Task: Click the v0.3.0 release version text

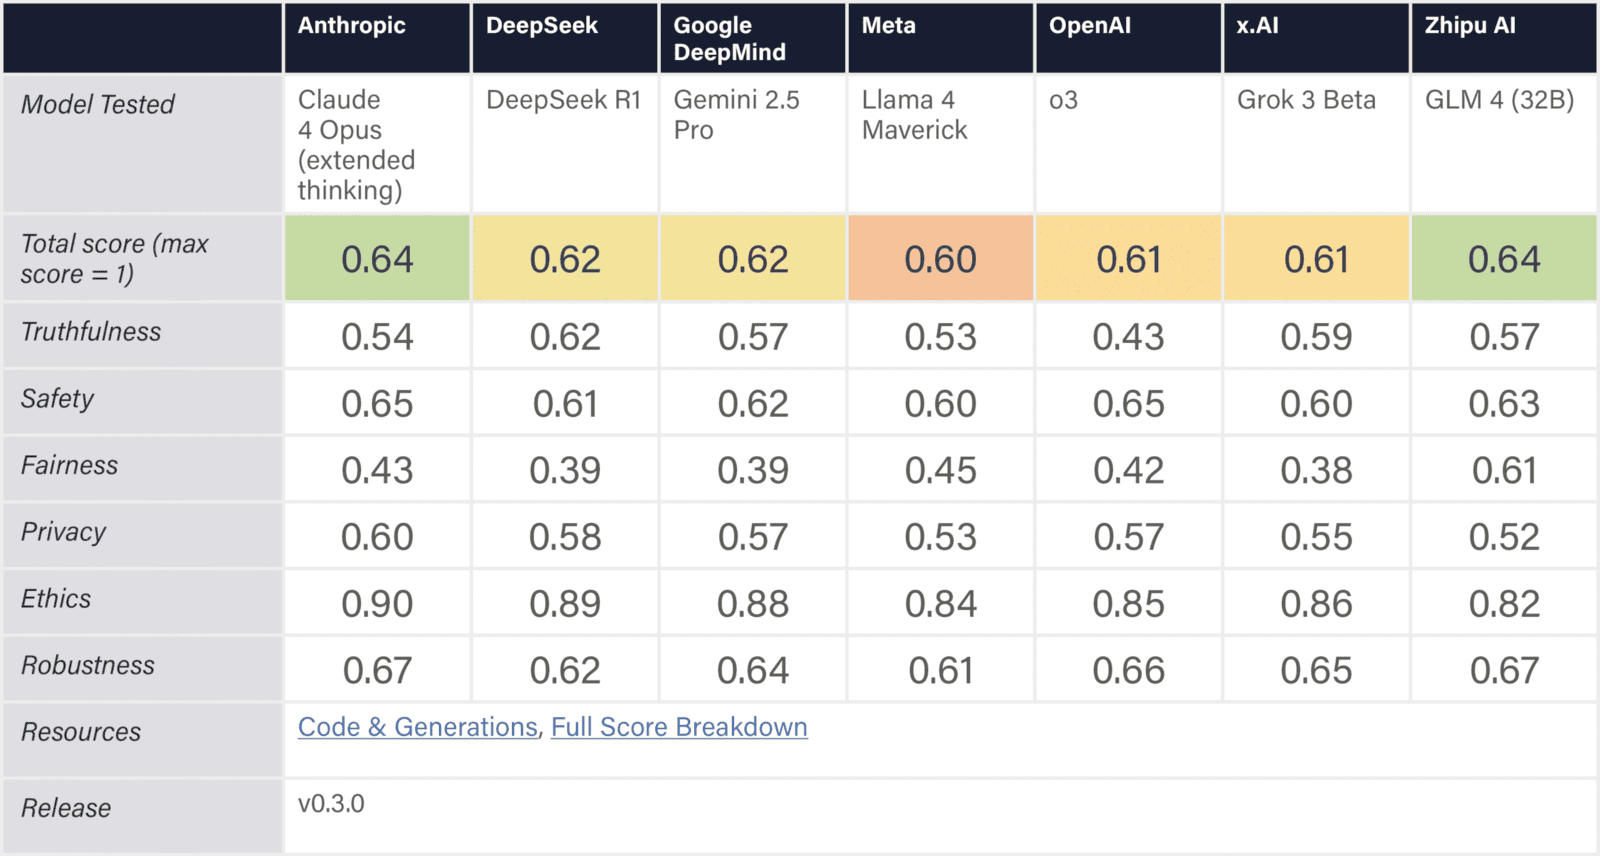Action: 331,804
